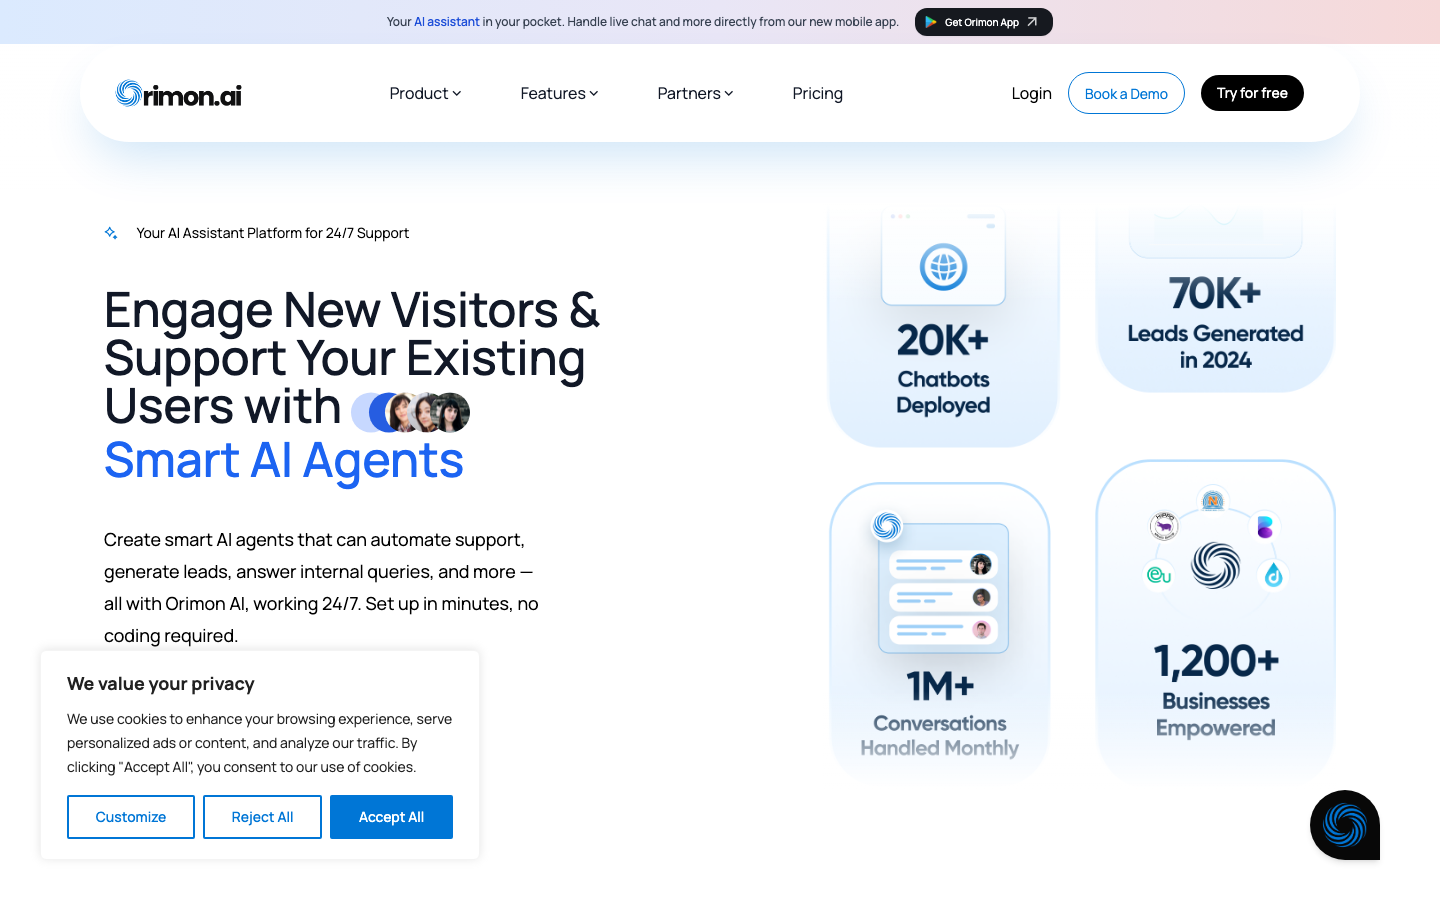Click the bottom pink avatar in the conversations list
The image size is (1440, 900).
[981, 629]
